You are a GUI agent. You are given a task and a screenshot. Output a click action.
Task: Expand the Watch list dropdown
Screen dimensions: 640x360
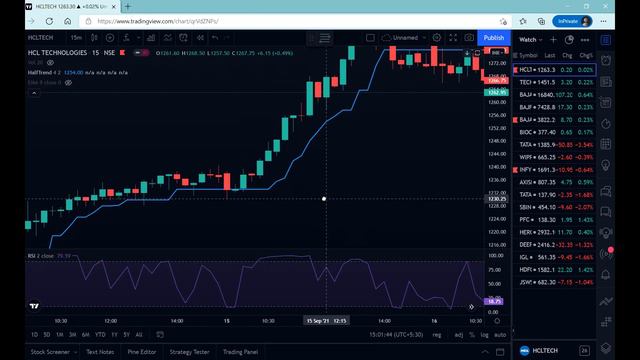(x=531, y=40)
